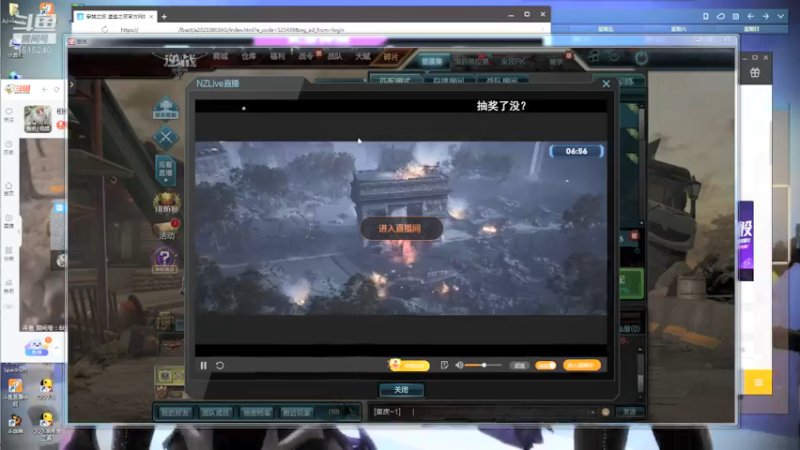Viewport: 800px width, 450px height.
Task: Select 战队成员 tab at bottom
Action: tap(215, 412)
